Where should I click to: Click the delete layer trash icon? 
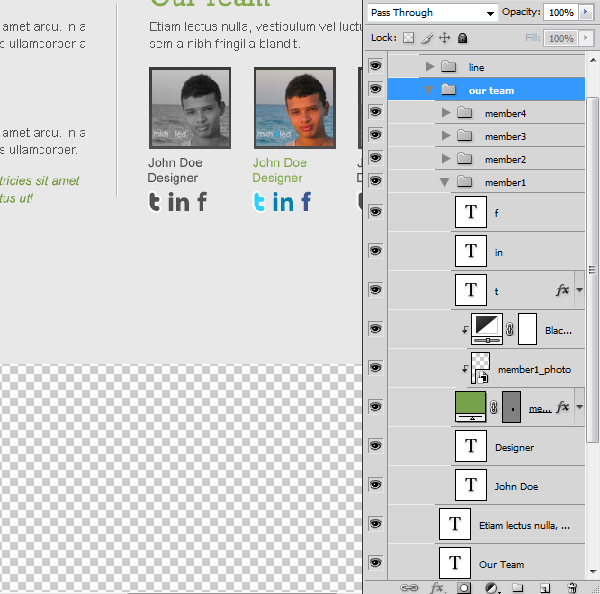[572, 587]
